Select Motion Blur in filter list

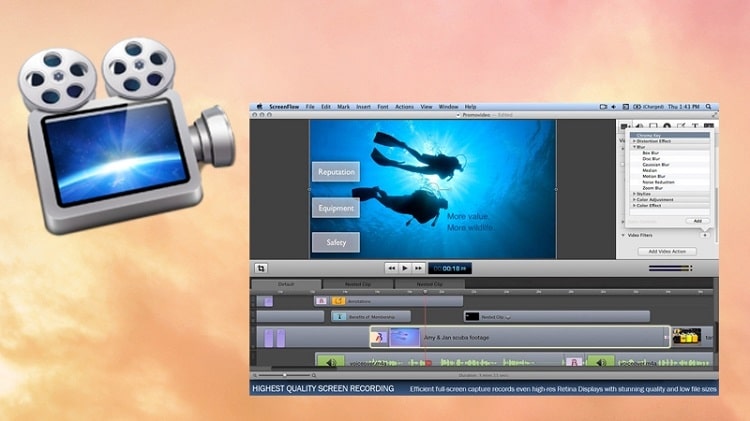pyautogui.click(x=653, y=176)
